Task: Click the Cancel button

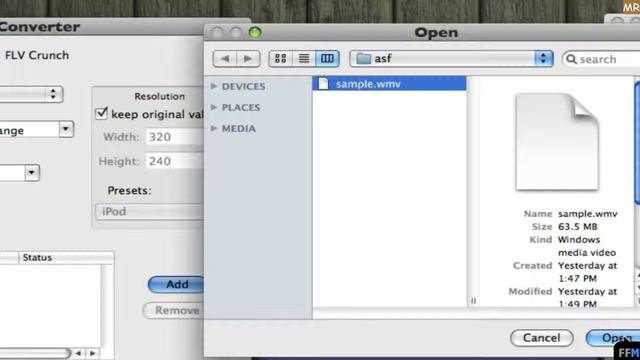Action: pos(542,338)
